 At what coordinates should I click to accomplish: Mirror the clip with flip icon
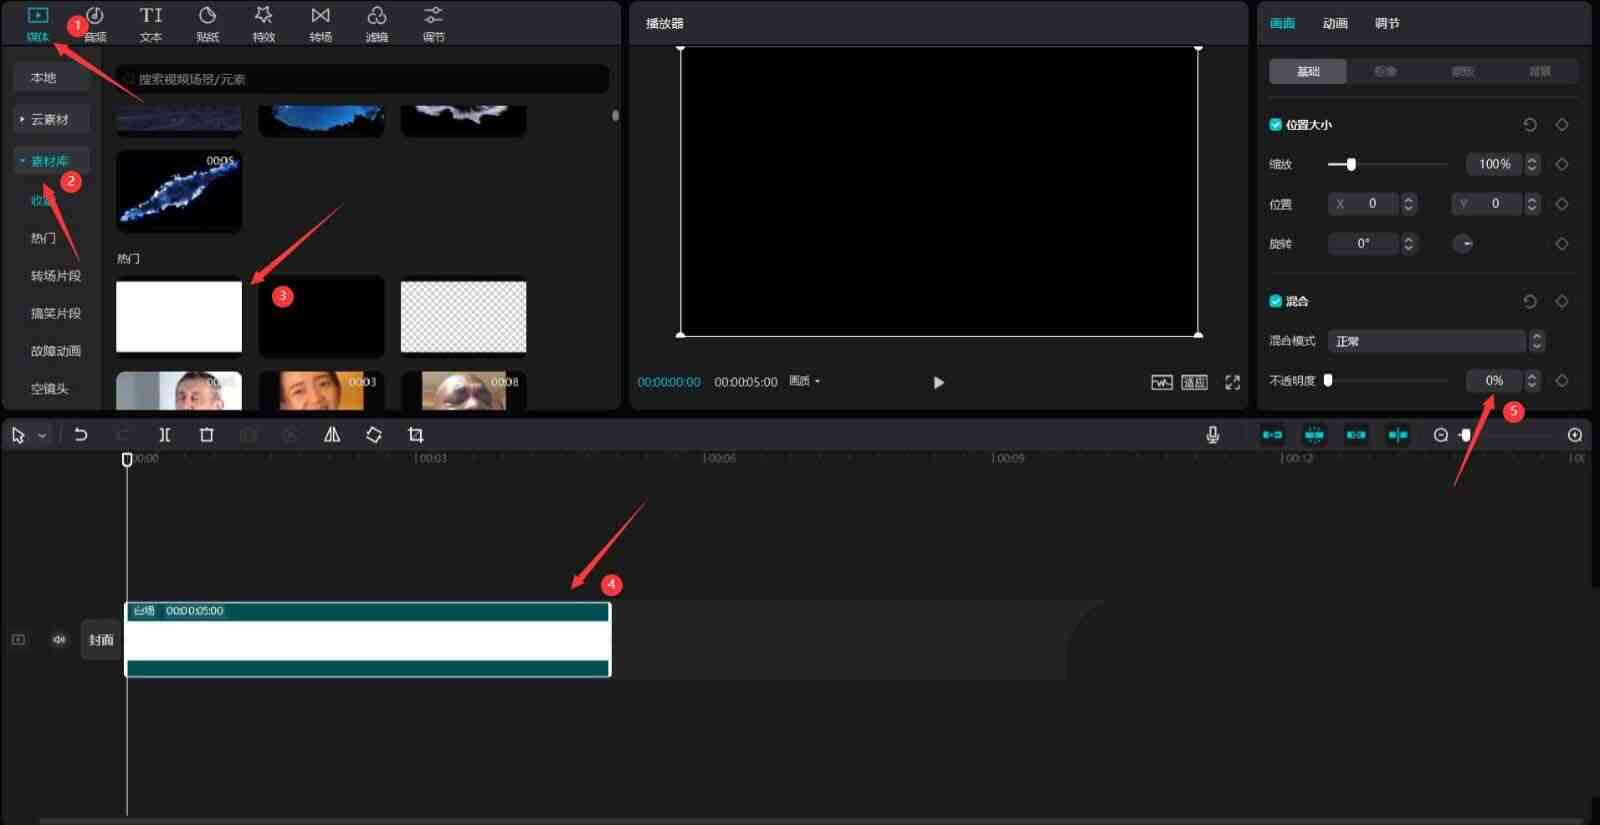click(x=332, y=435)
